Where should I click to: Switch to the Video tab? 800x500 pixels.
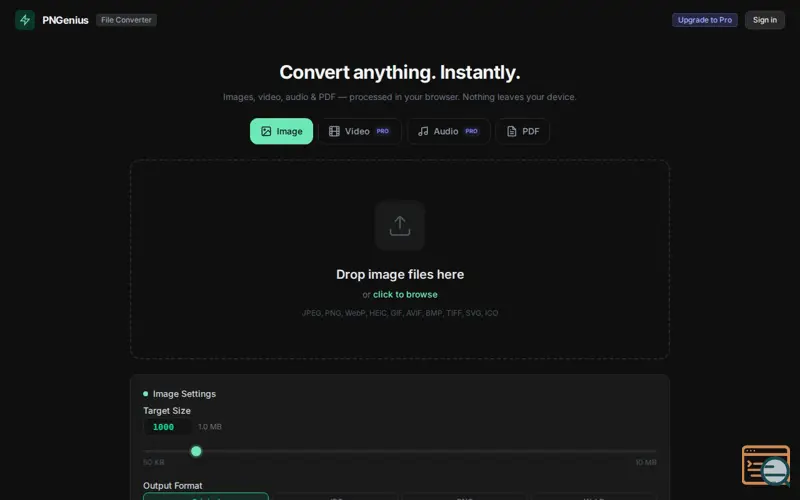point(360,131)
